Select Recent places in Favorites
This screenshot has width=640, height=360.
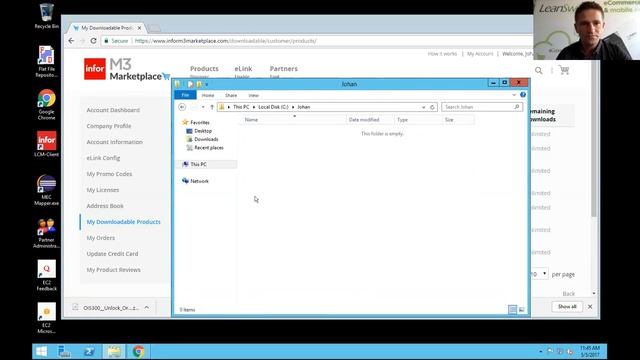pos(209,148)
